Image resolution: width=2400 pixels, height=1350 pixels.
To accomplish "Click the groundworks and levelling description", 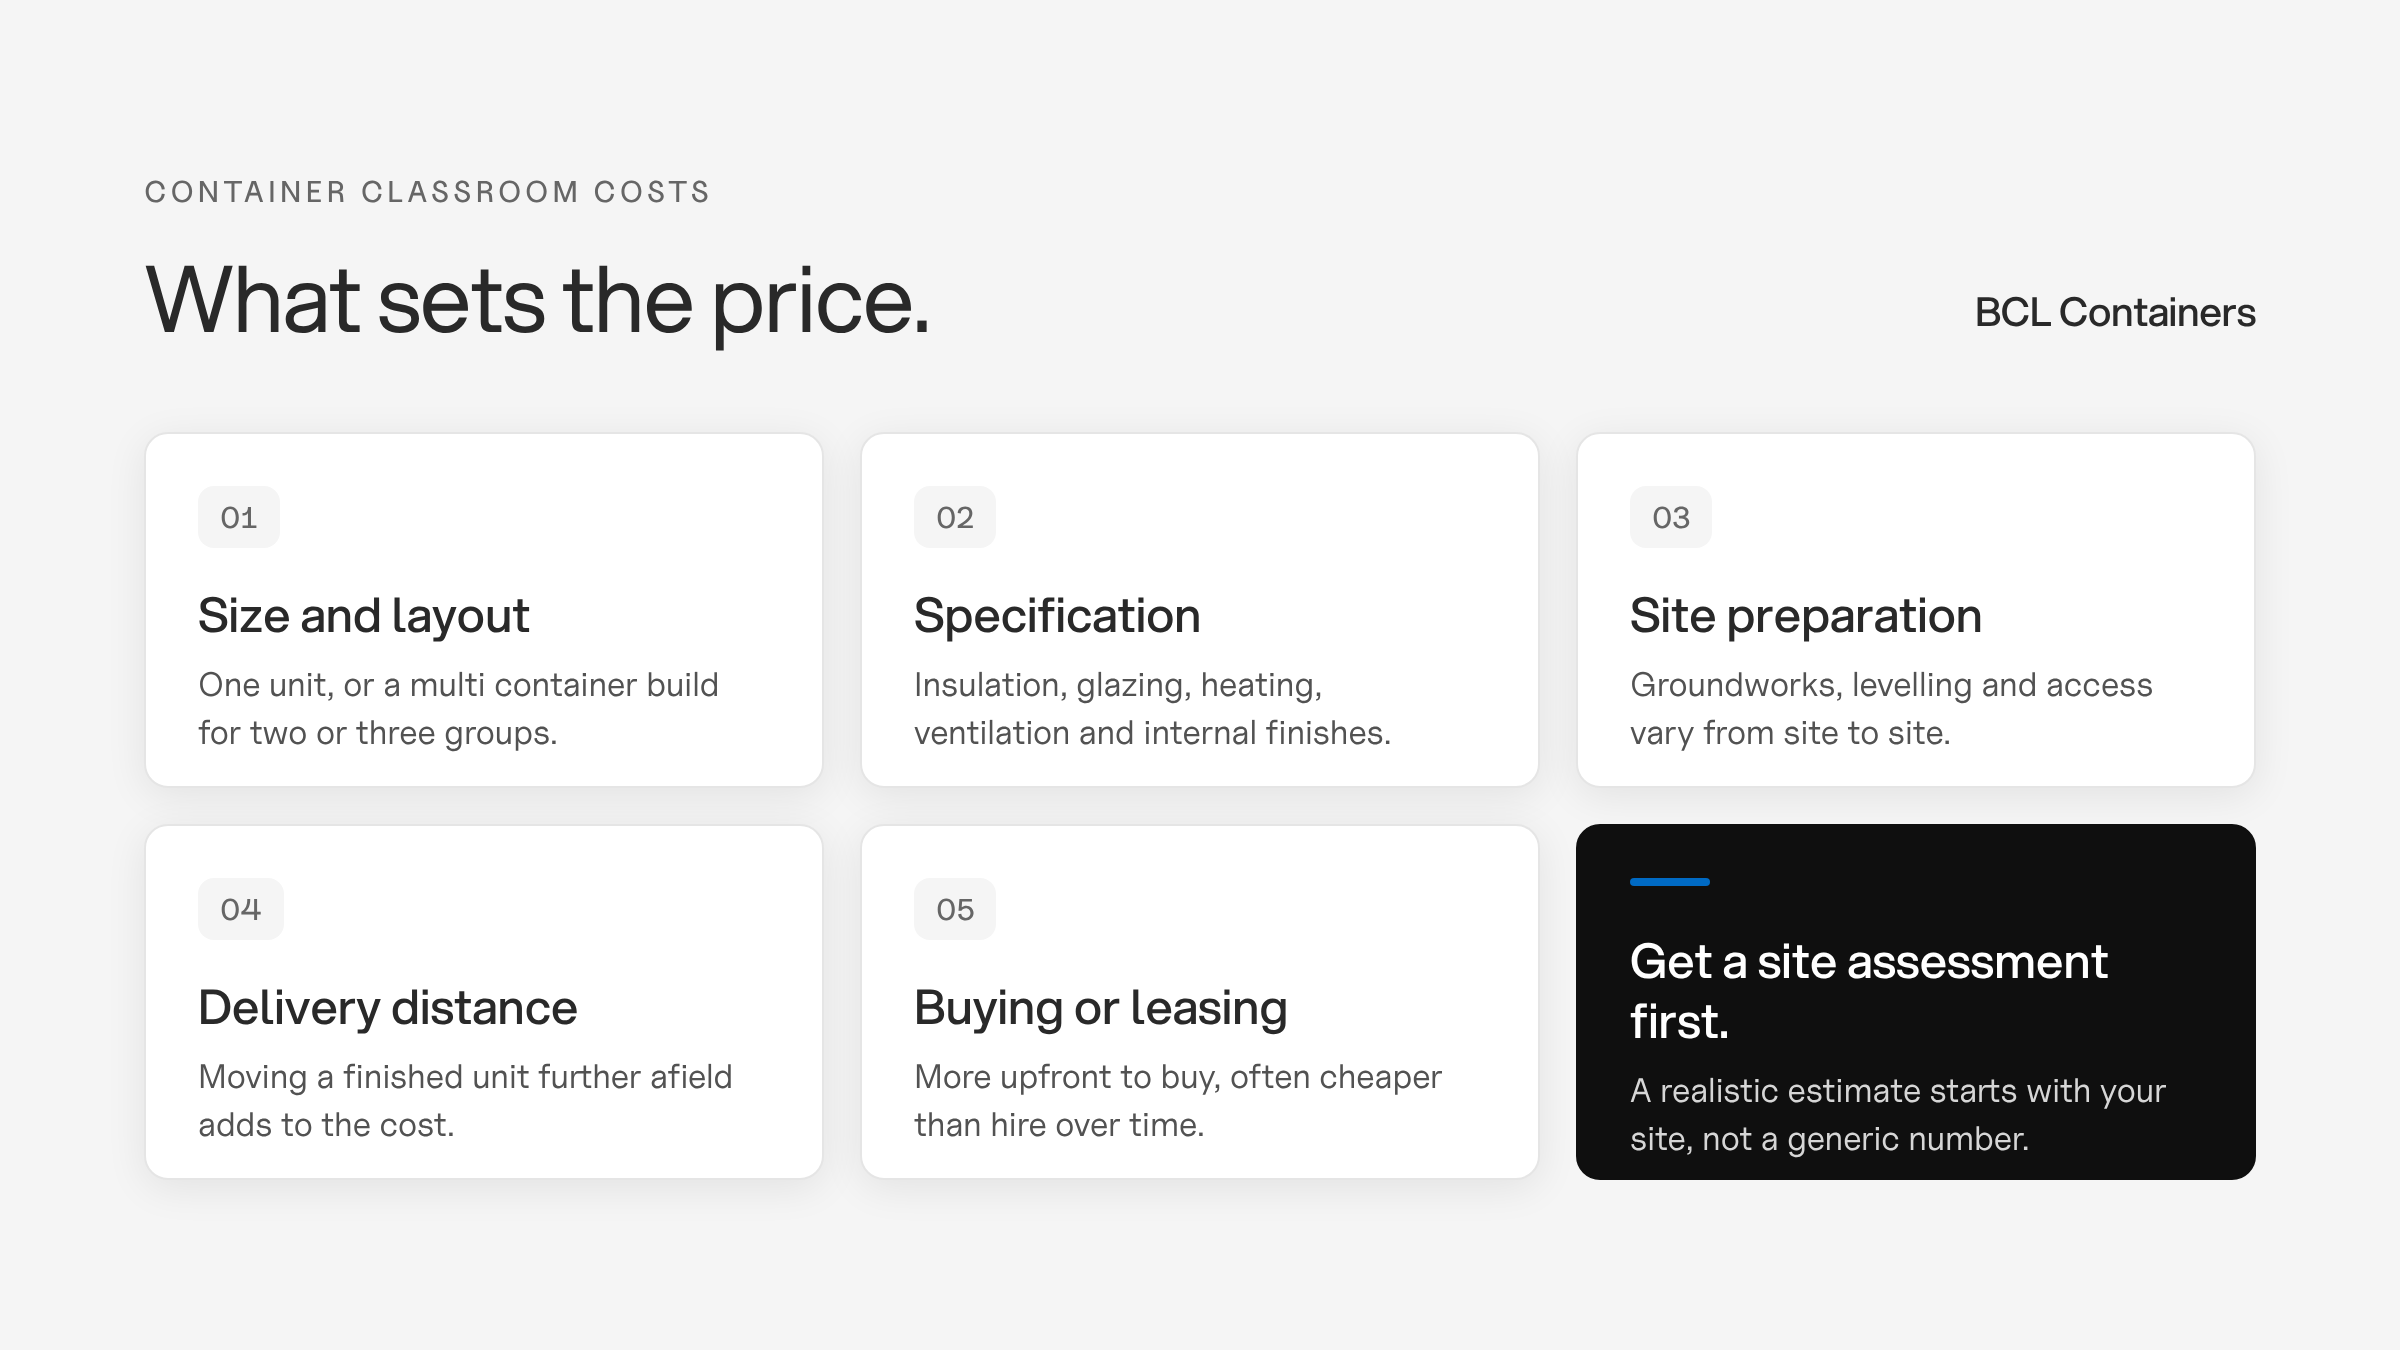I will [1891, 709].
